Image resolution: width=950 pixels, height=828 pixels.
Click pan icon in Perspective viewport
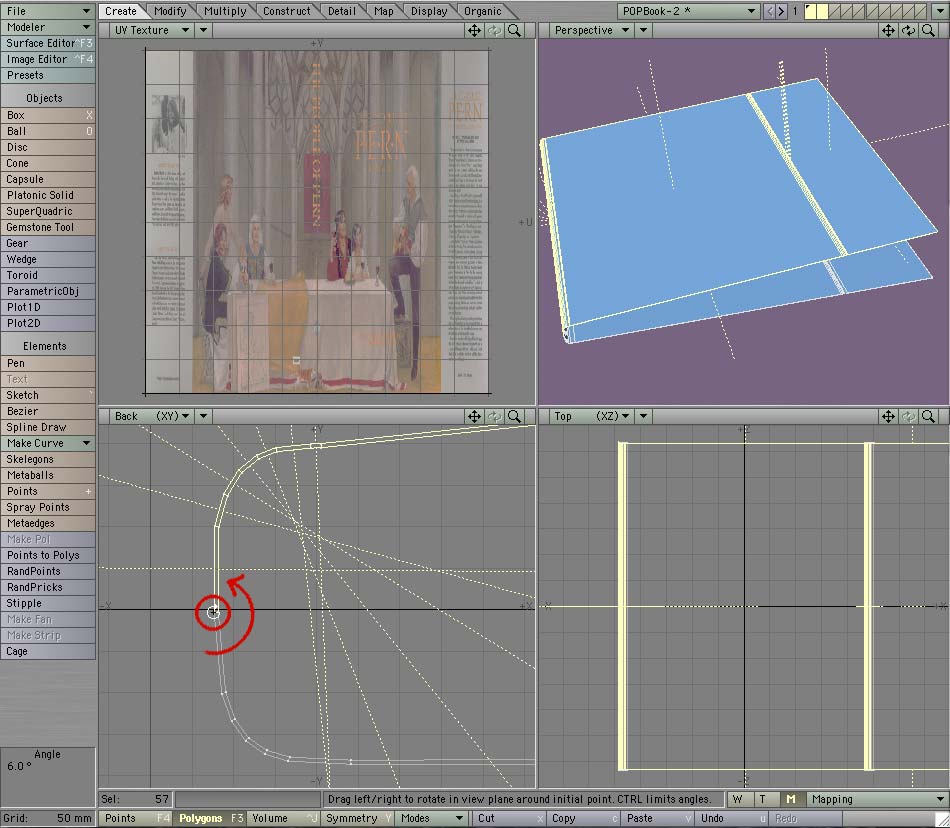coord(888,30)
